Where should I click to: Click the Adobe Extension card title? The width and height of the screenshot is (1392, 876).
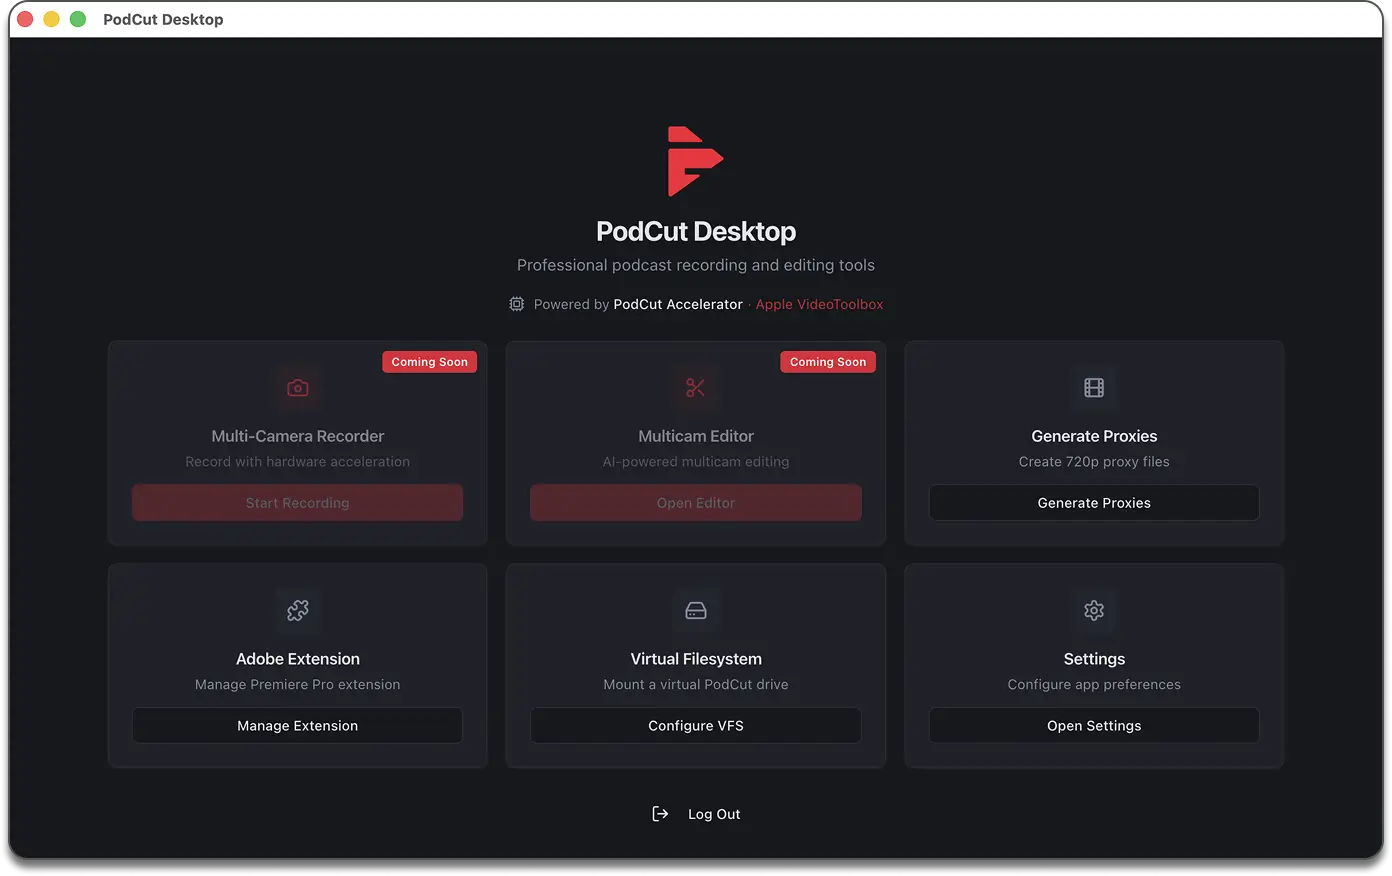[298, 659]
